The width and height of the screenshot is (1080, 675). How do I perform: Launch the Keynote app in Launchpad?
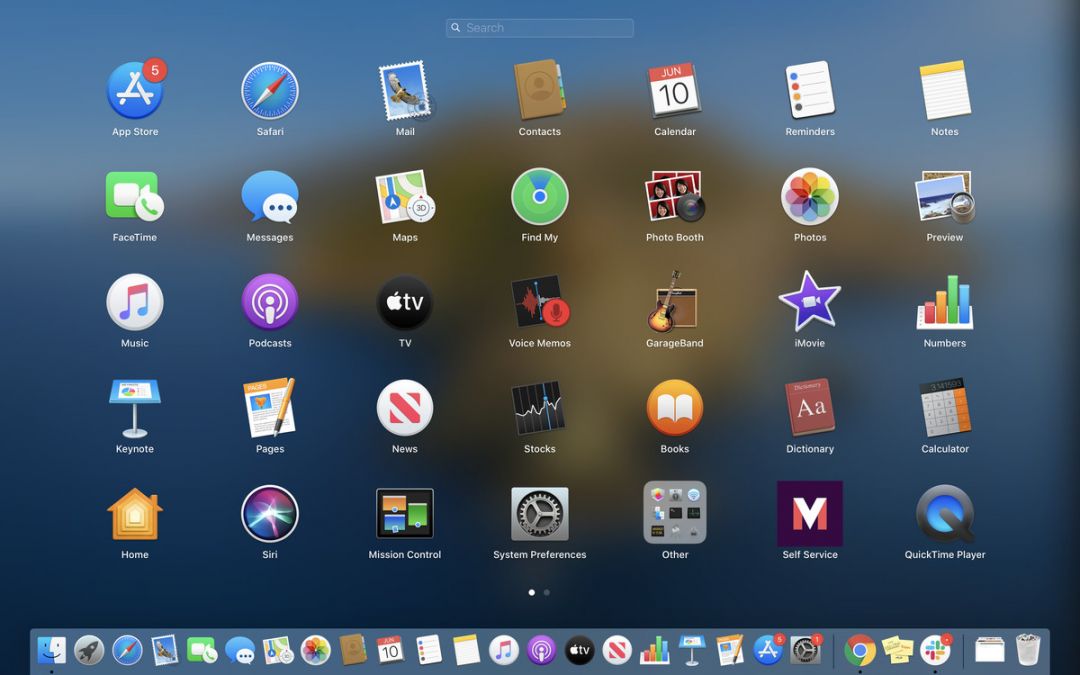tap(135, 408)
